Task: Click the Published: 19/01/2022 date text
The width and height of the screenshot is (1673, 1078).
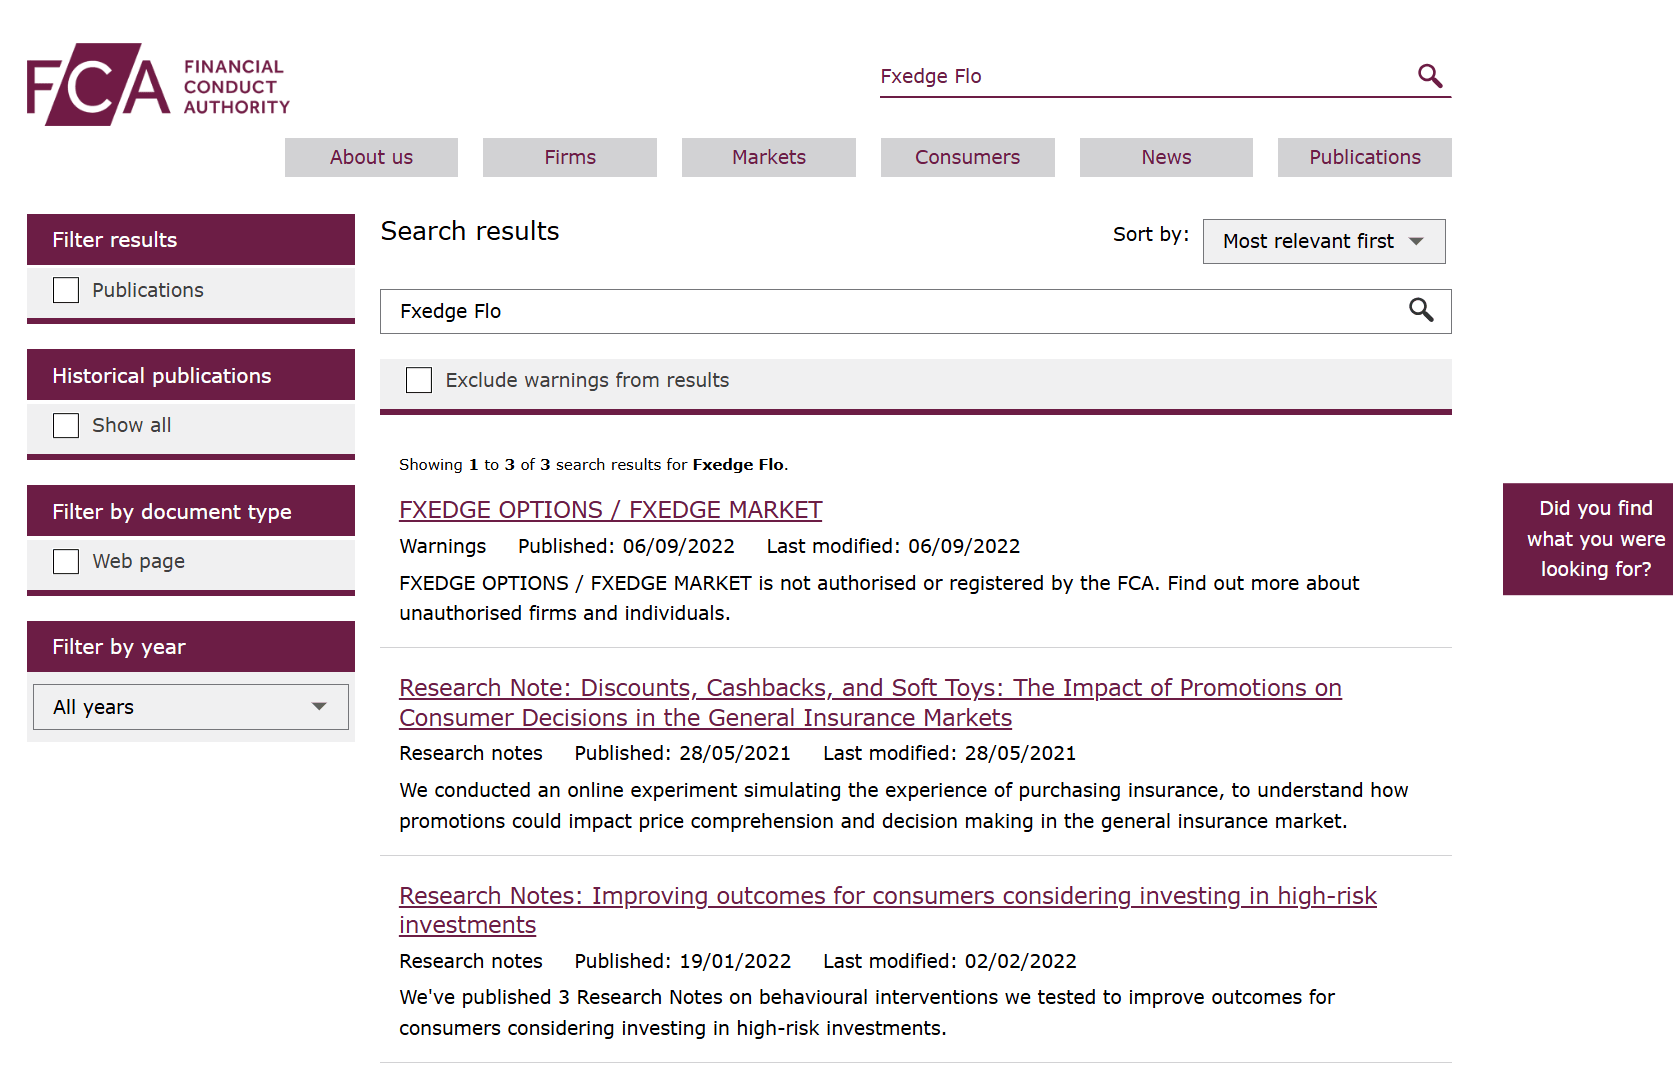Action: tap(683, 961)
